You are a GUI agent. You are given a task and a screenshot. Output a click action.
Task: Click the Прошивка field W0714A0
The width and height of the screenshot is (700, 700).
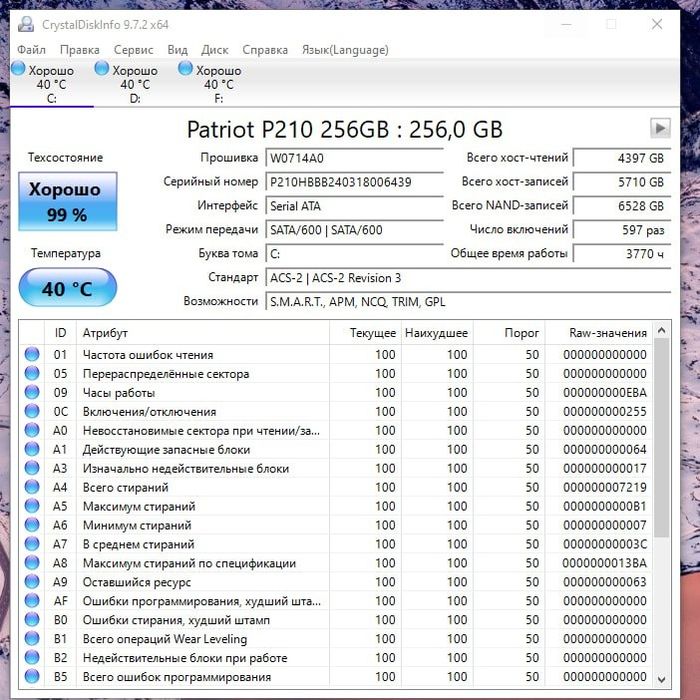click(354, 158)
